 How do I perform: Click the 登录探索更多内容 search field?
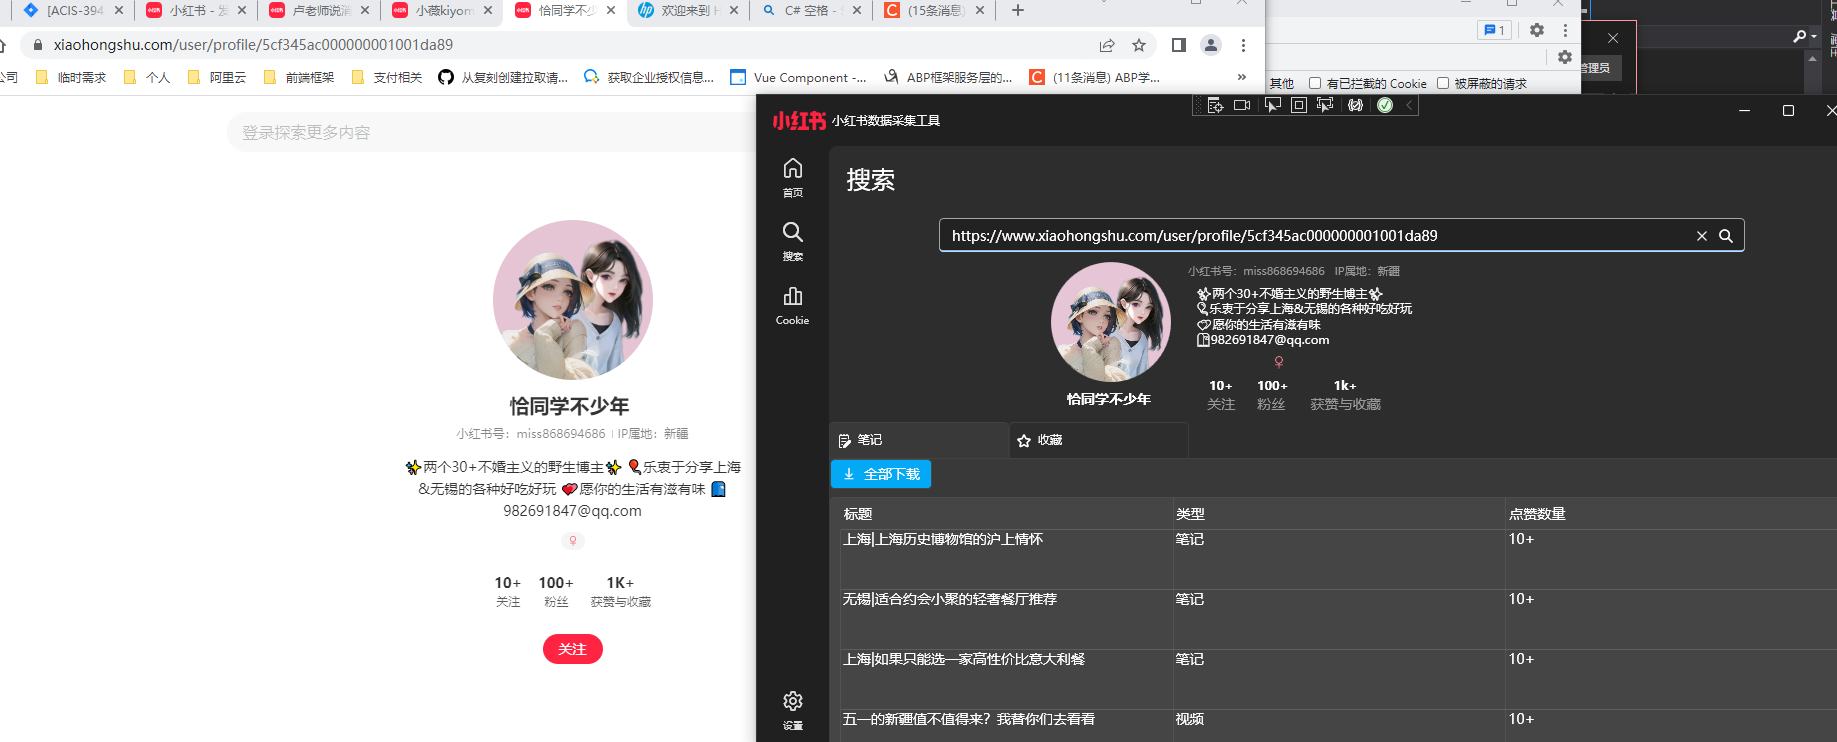pos(490,132)
